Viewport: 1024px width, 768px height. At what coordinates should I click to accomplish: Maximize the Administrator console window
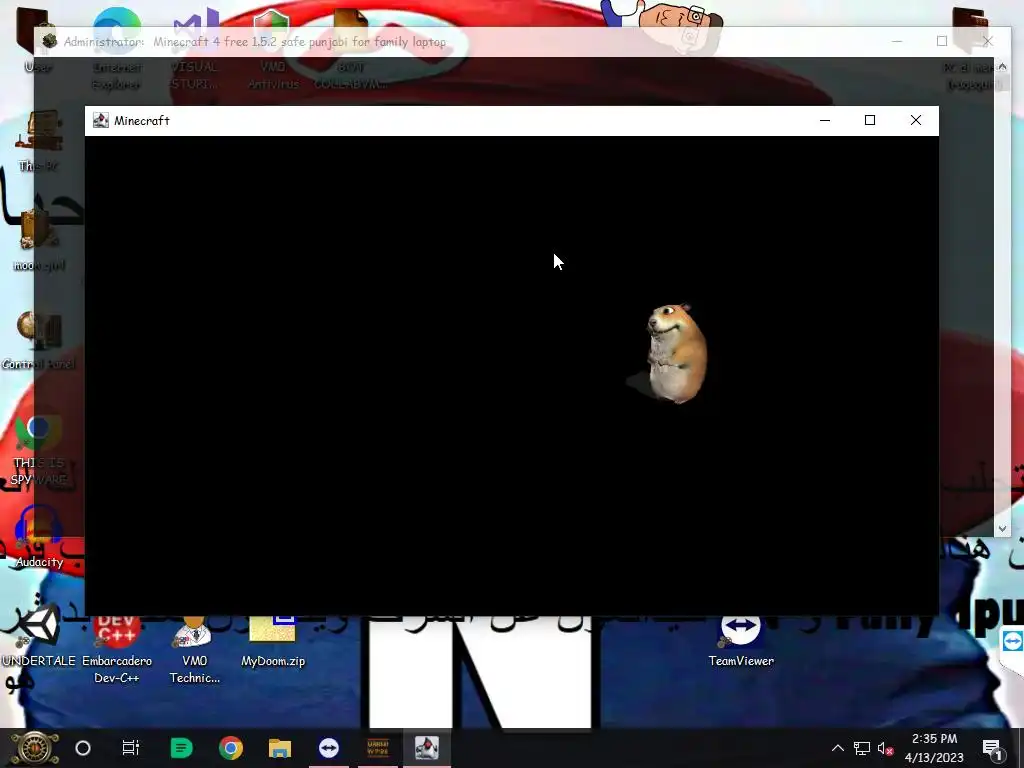[942, 41]
